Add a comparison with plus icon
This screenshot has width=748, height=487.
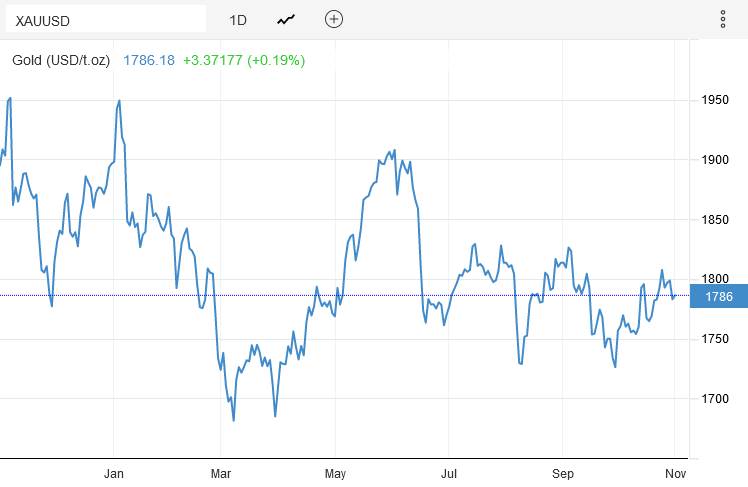tap(334, 19)
